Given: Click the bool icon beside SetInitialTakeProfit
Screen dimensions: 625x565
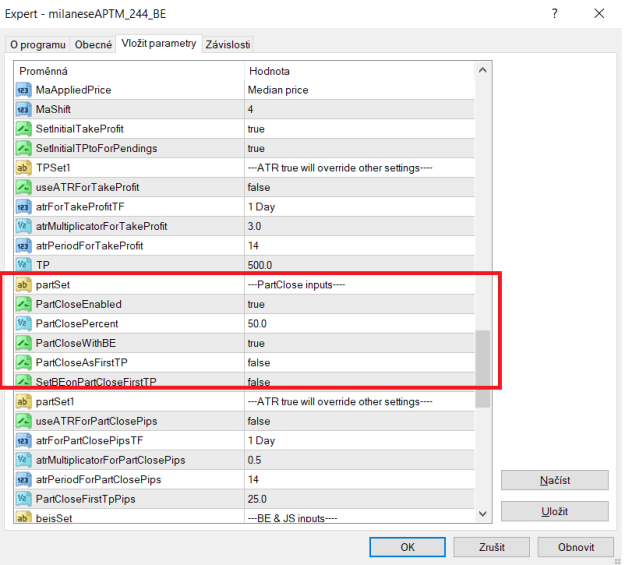Looking at the screenshot, I should click(23, 129).
